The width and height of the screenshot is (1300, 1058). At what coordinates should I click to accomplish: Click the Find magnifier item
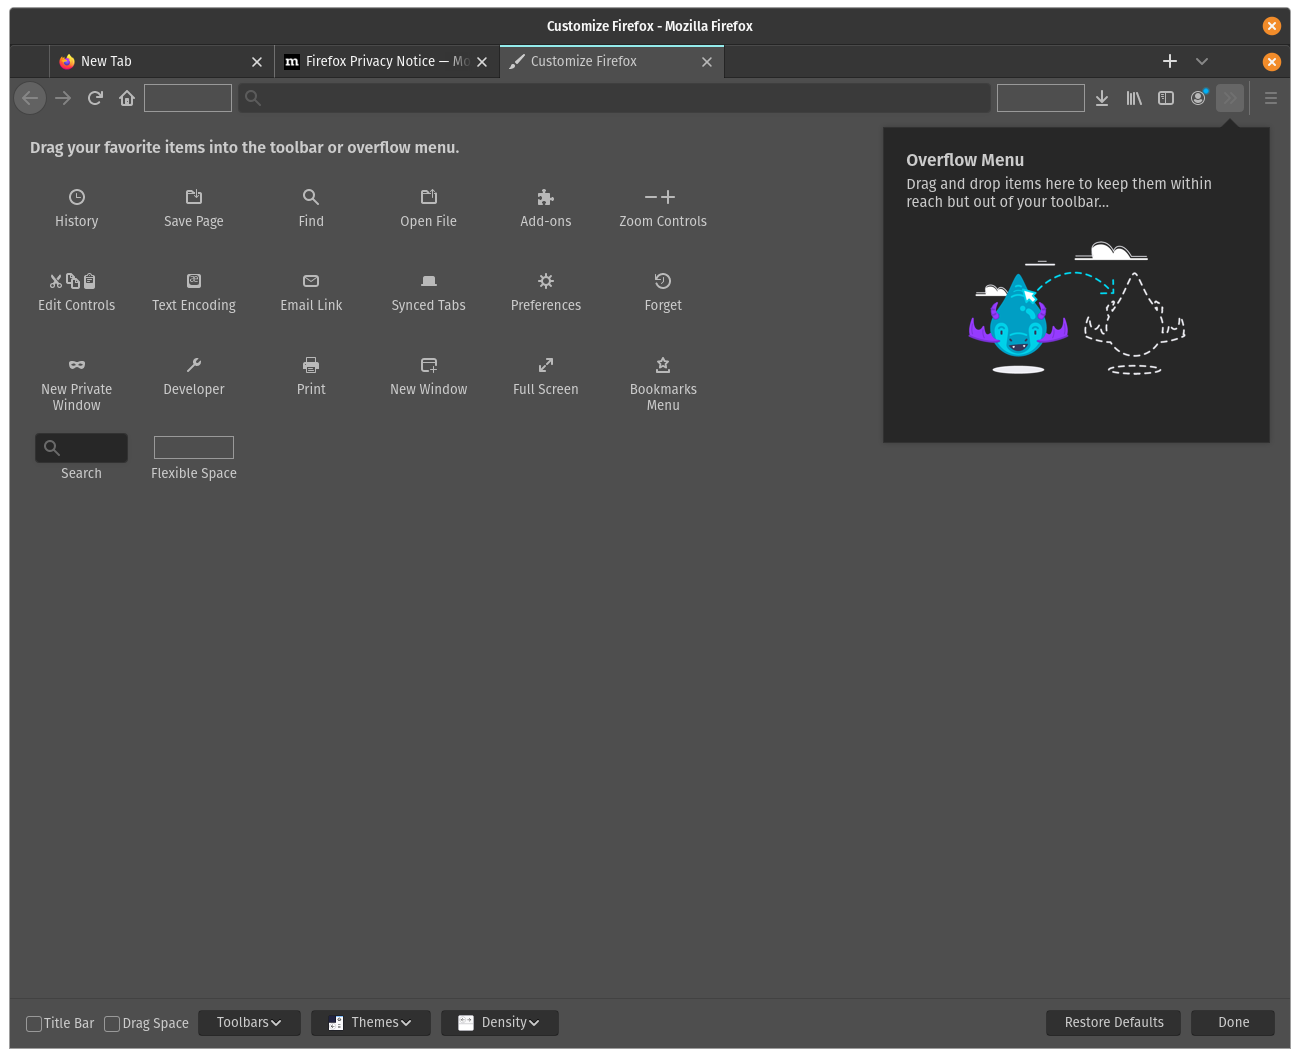coord(311,197)
